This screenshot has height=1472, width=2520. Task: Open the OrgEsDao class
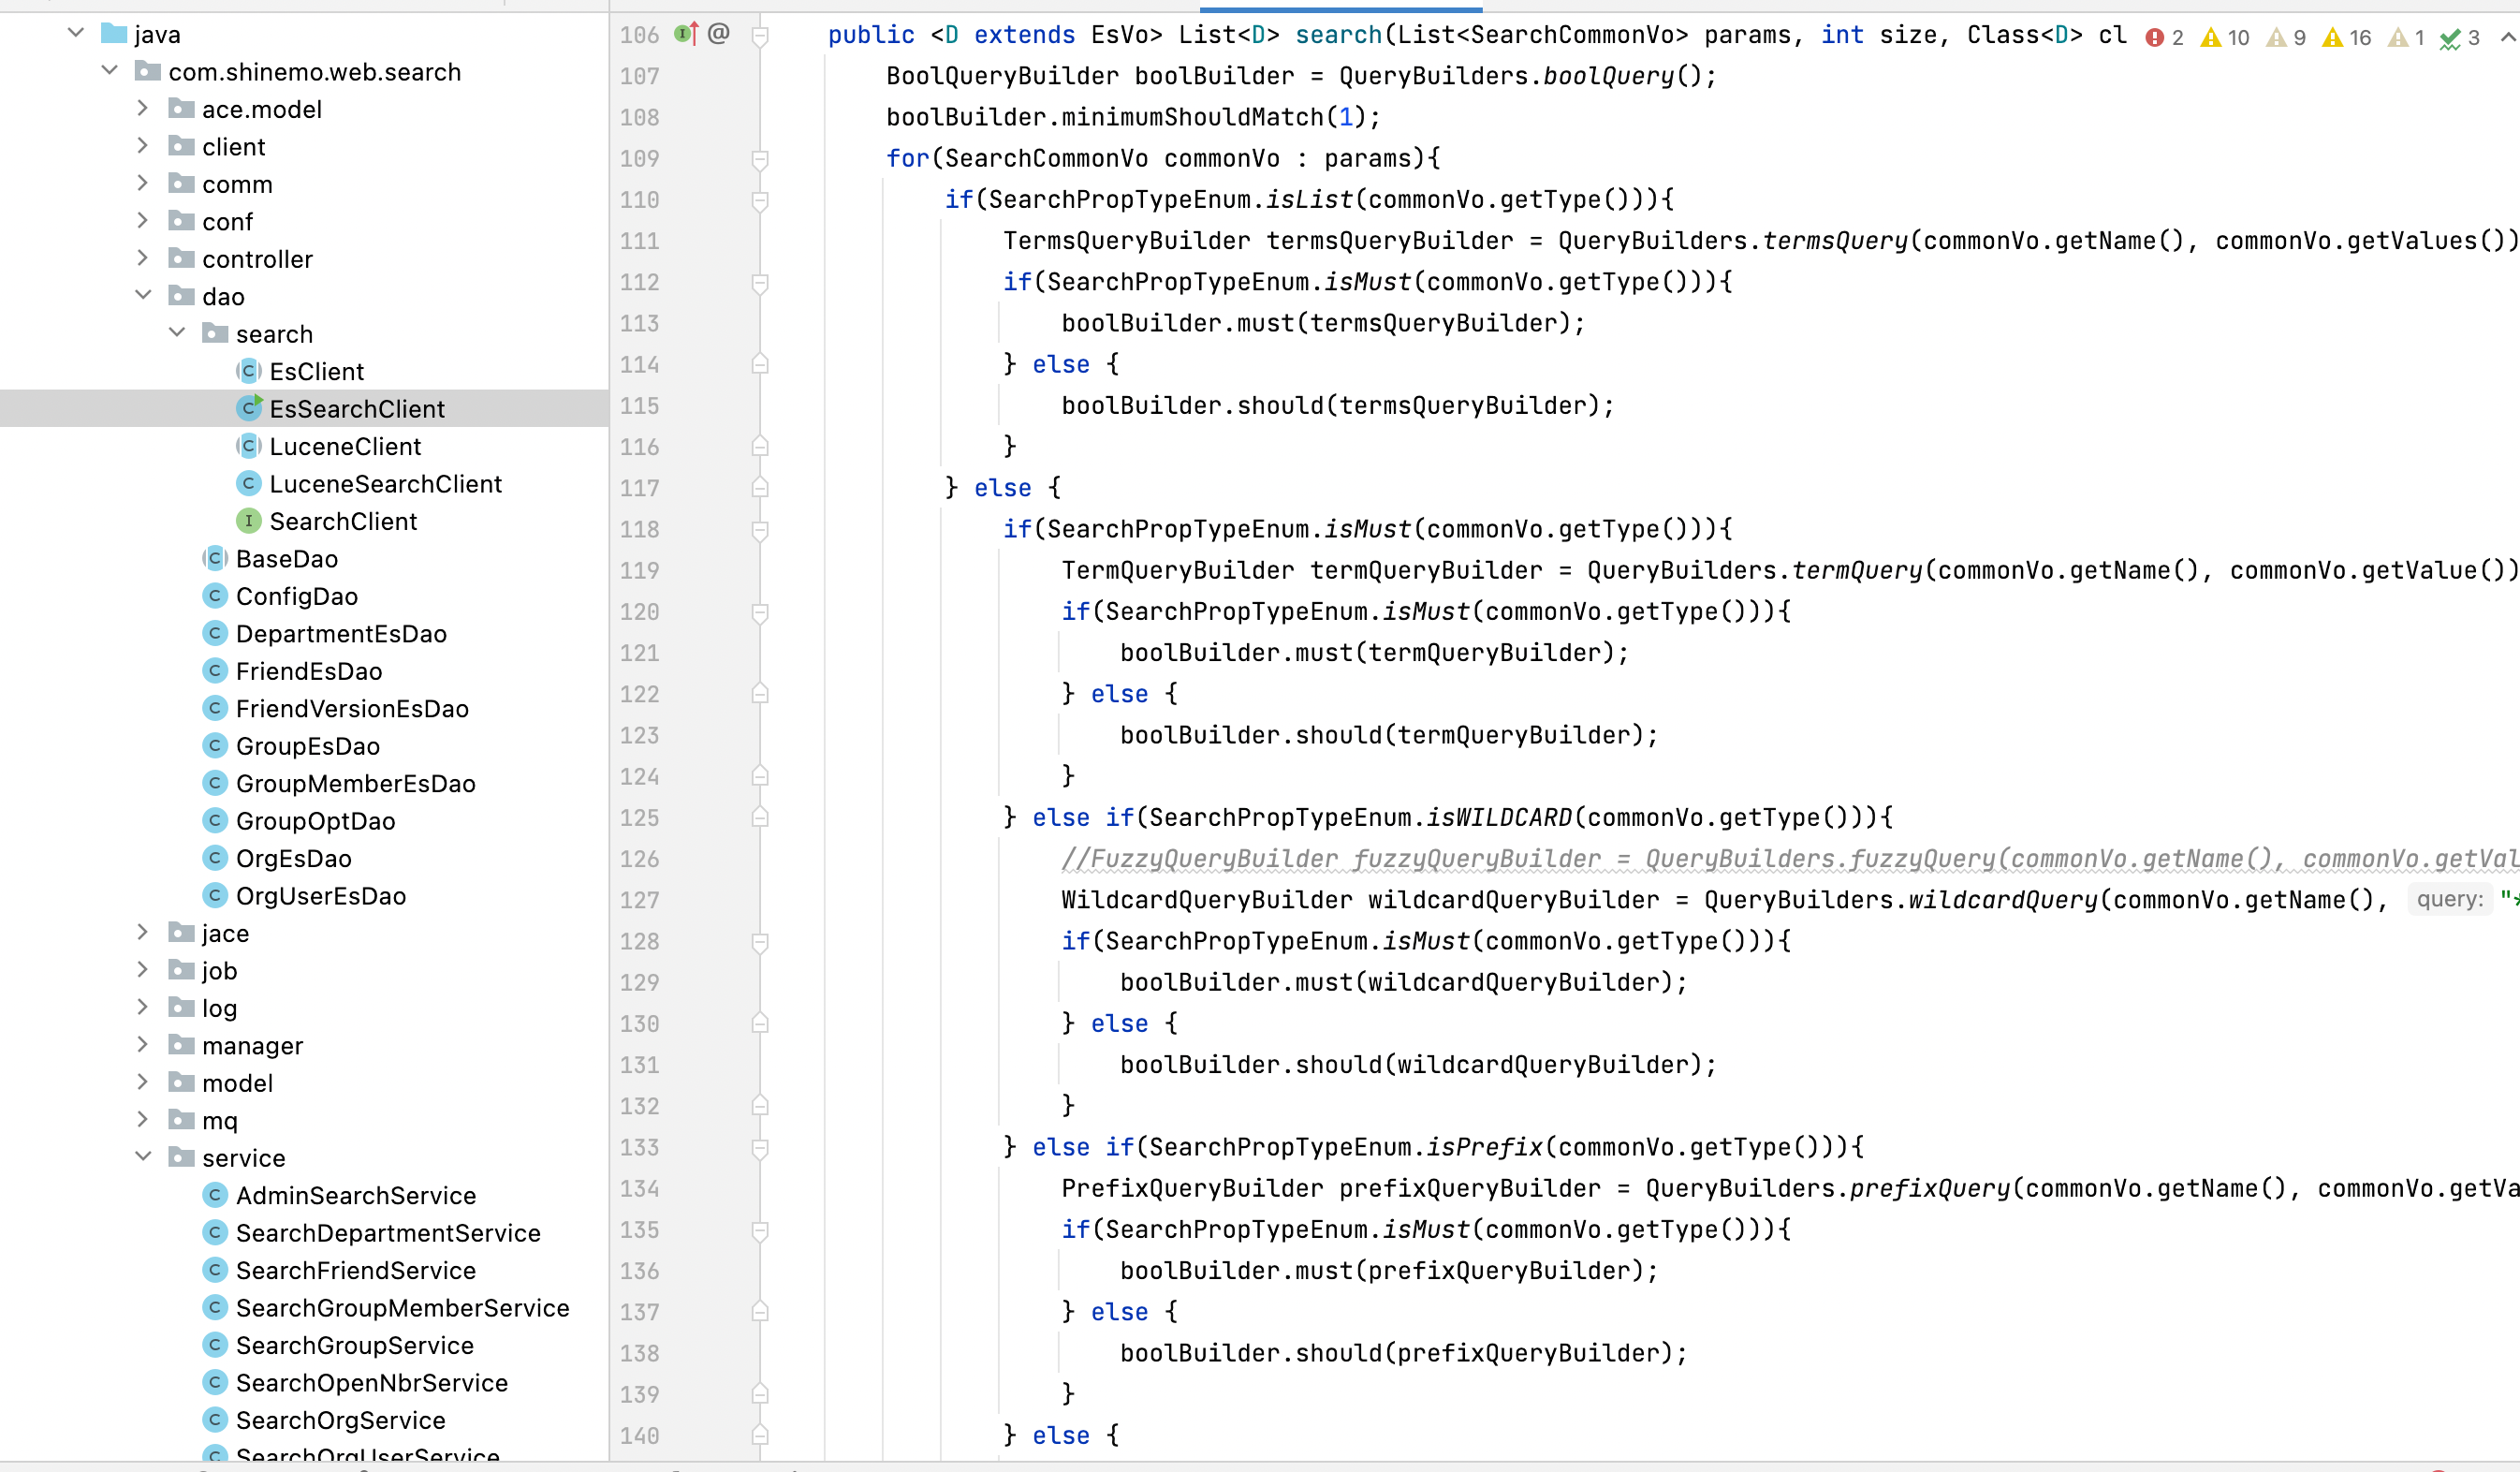(293, 859)
